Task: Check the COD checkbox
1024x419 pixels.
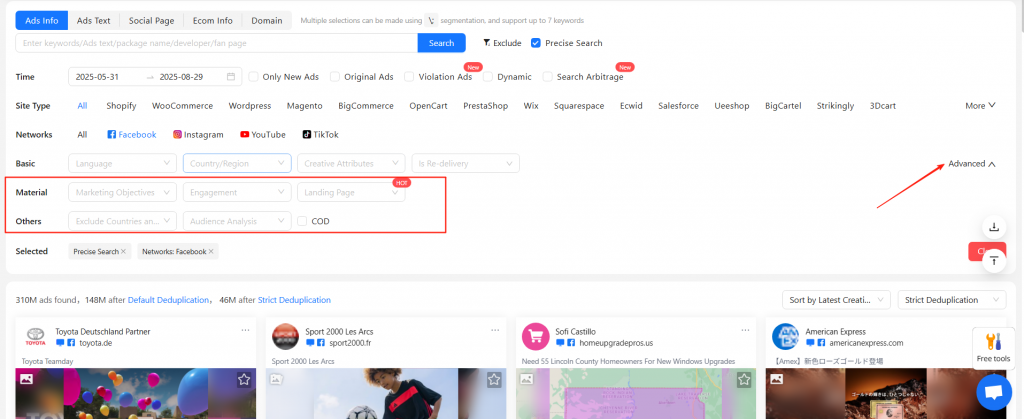Action: [x=302, y=221]
